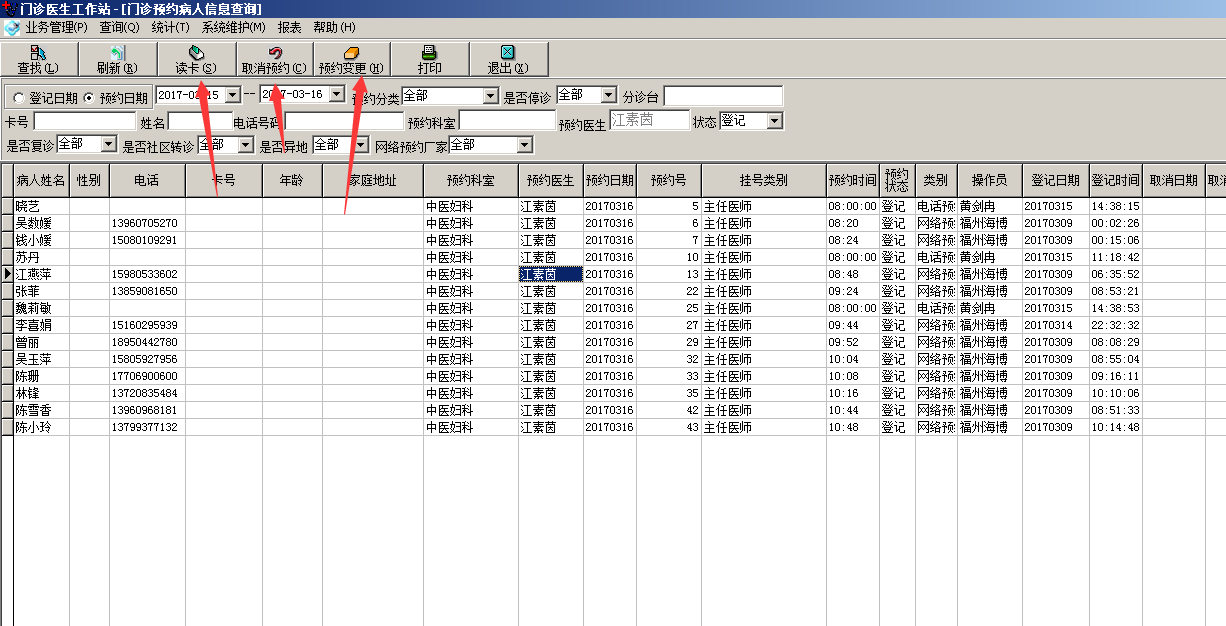Click the 预约科室 column header
This screenshot has width=1226, height=626.
click(x=470, y=180)
